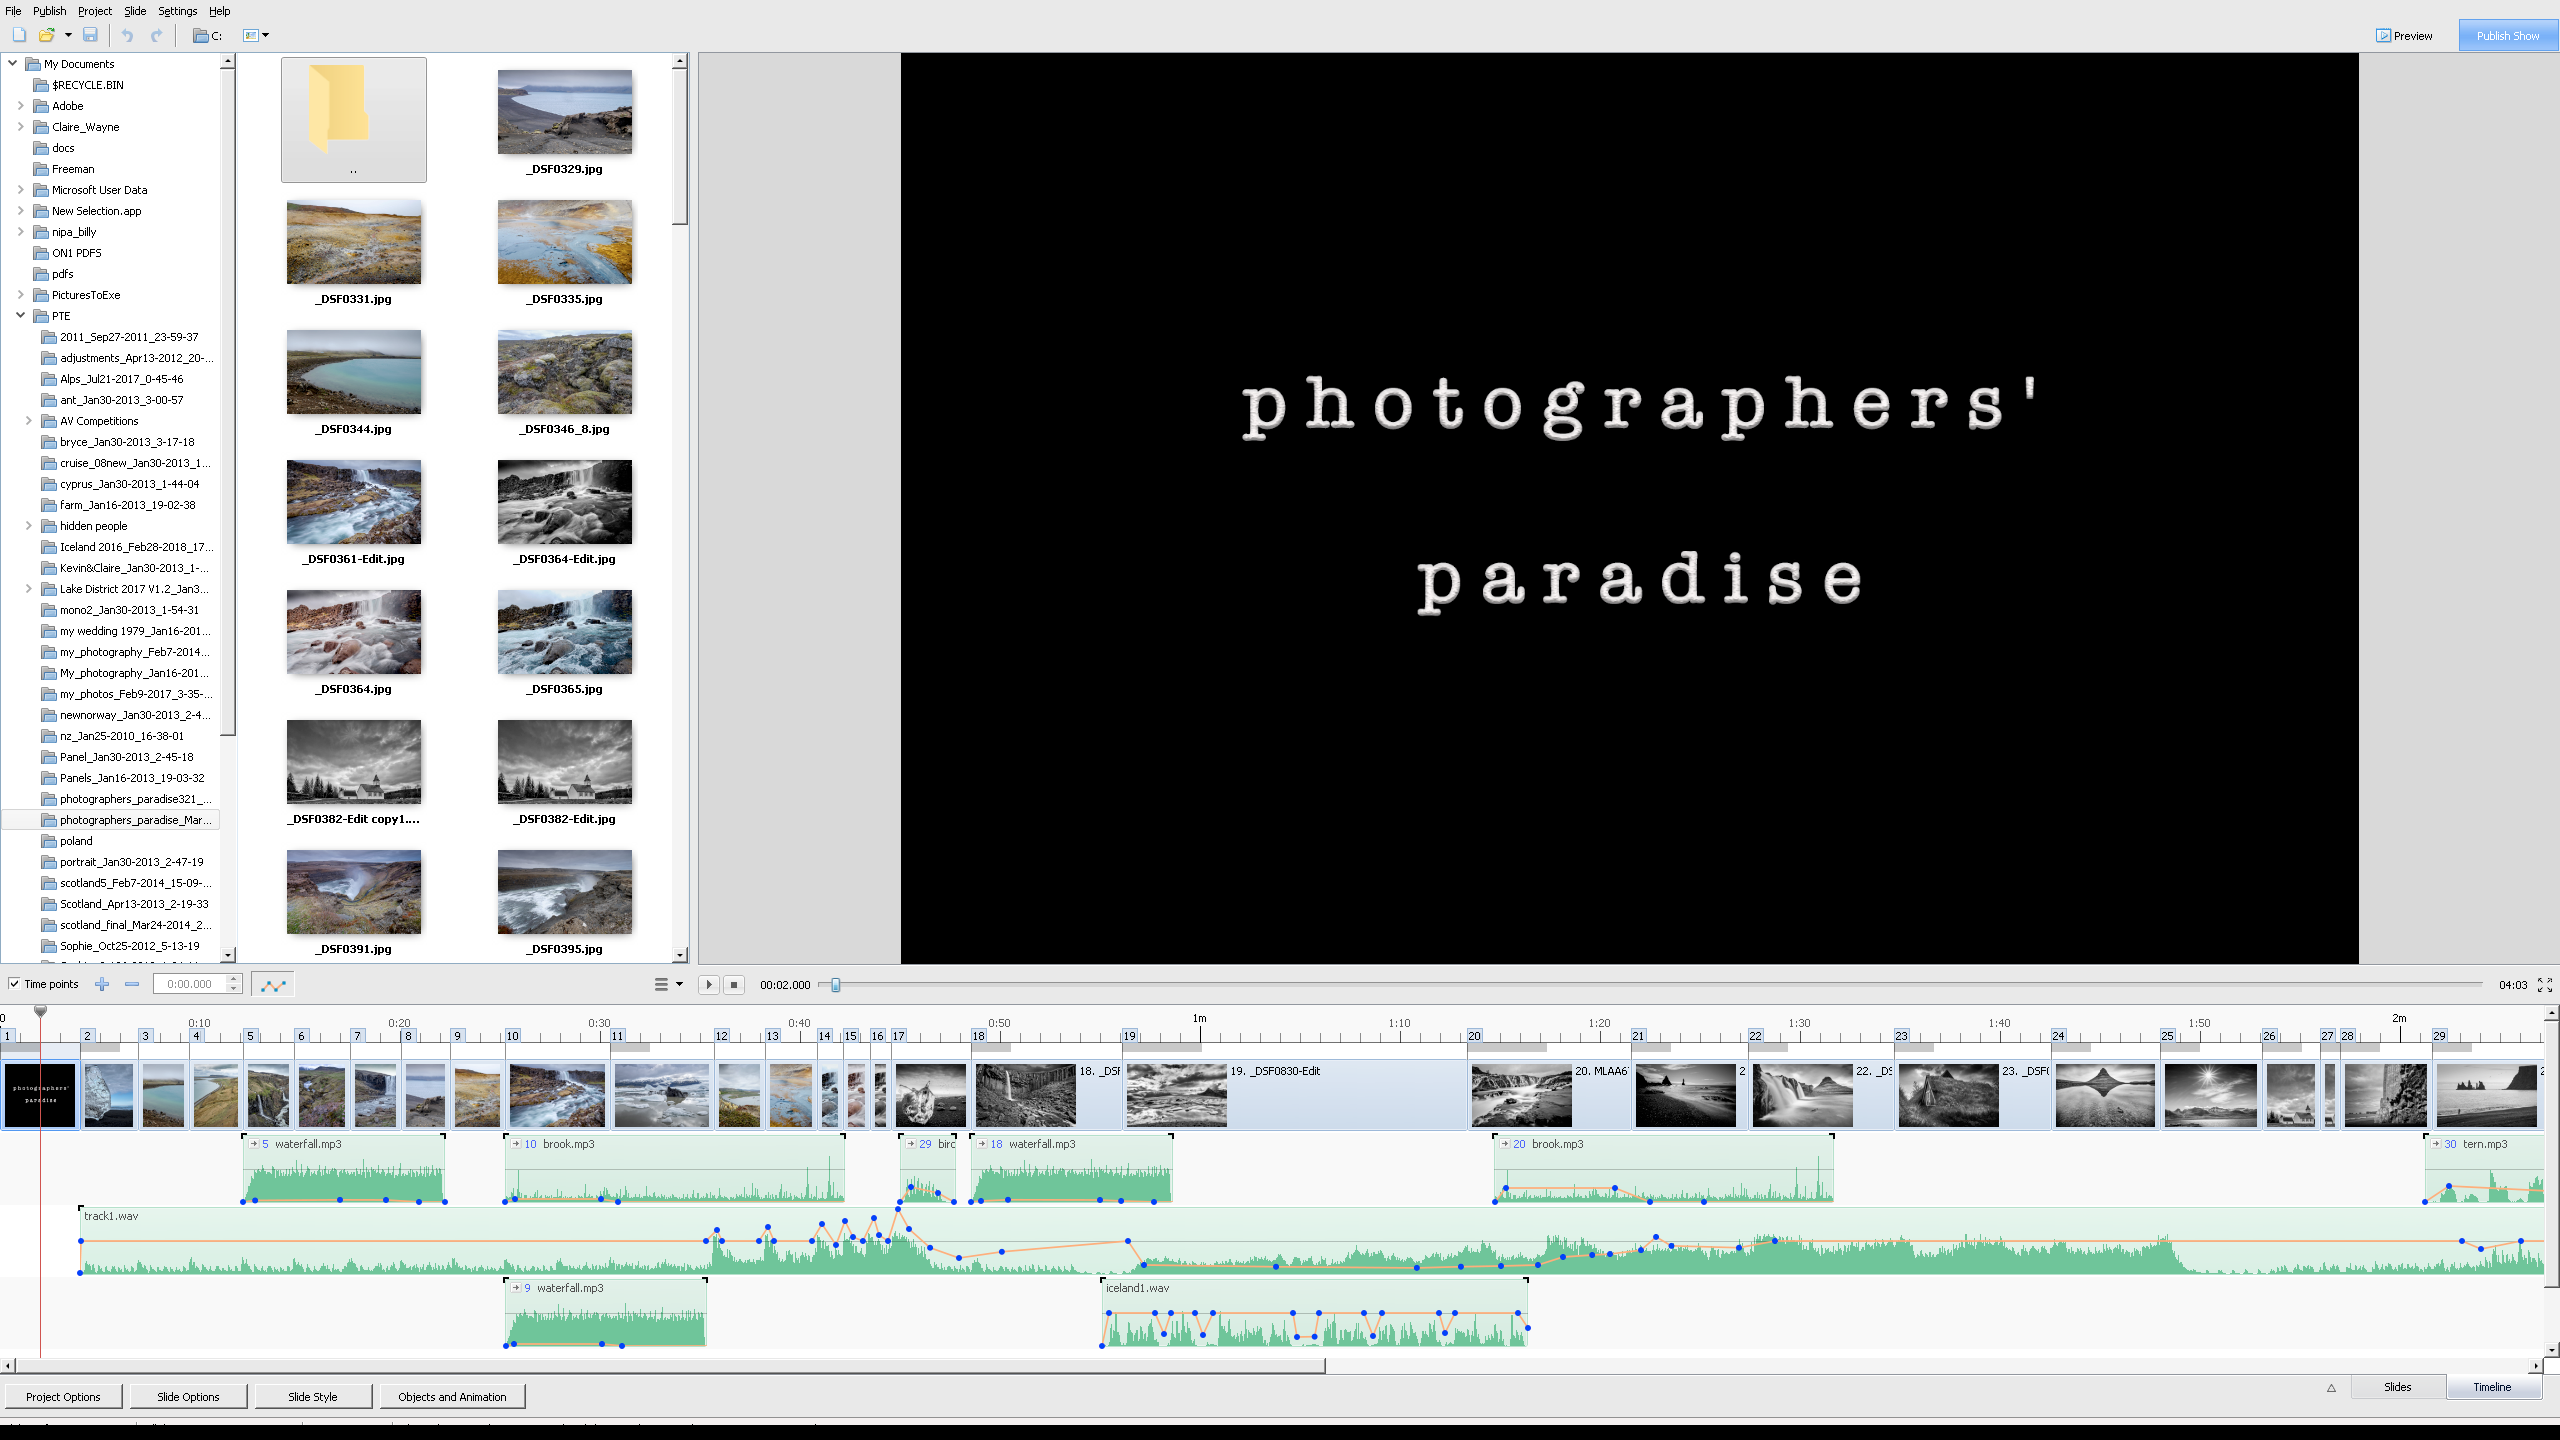Click the audio envelope waveform icon
Screen dimensions: 2560x1440
(x=273, y=984)
